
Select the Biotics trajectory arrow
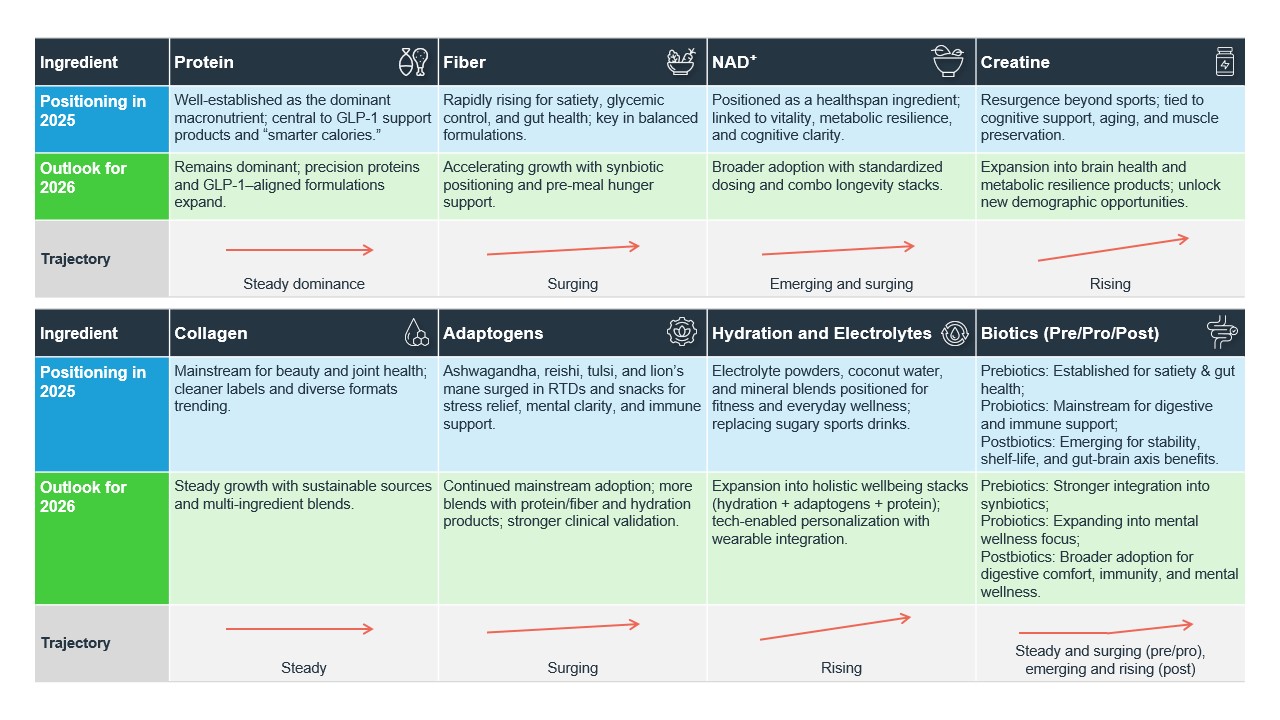click(1106, 630)
